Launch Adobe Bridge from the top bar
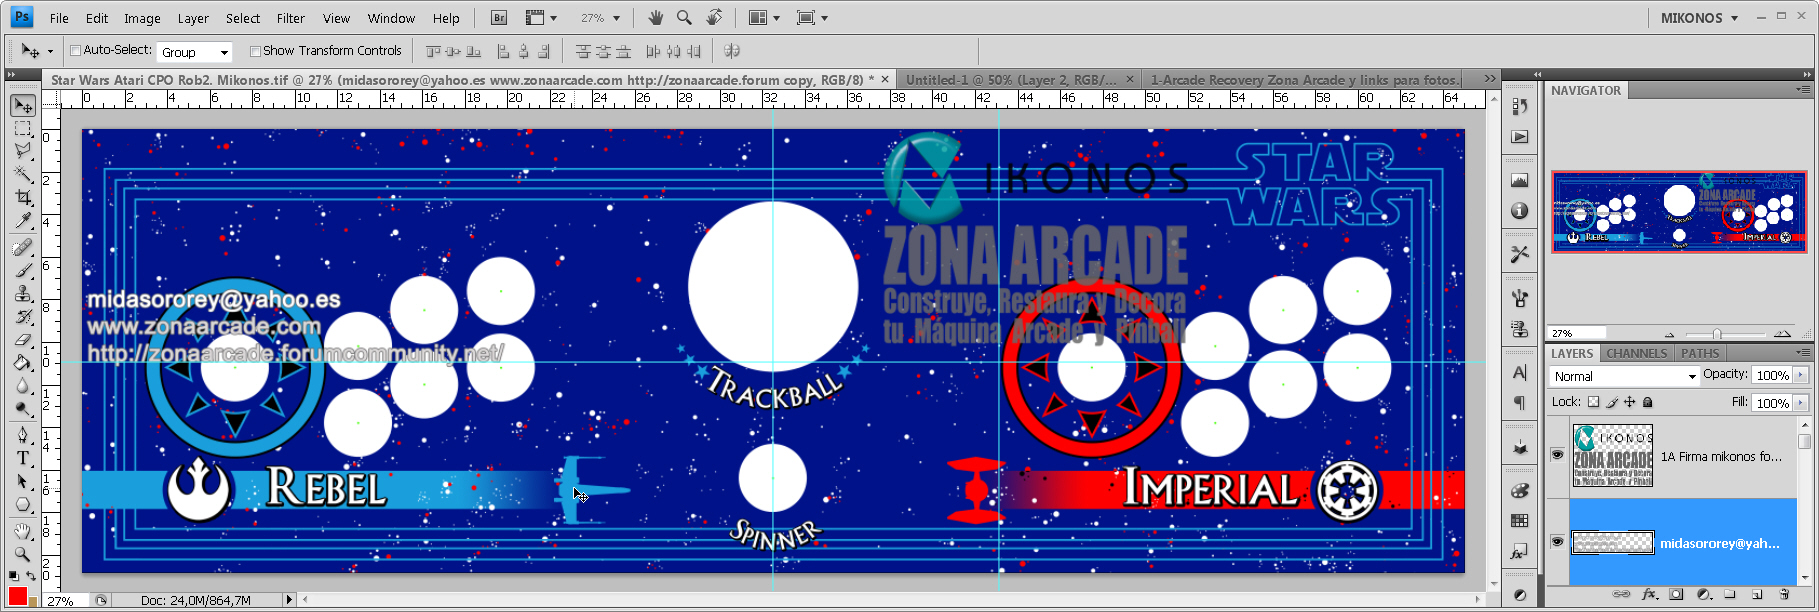Screen dimensions: 1819x612 coord(499,18)
